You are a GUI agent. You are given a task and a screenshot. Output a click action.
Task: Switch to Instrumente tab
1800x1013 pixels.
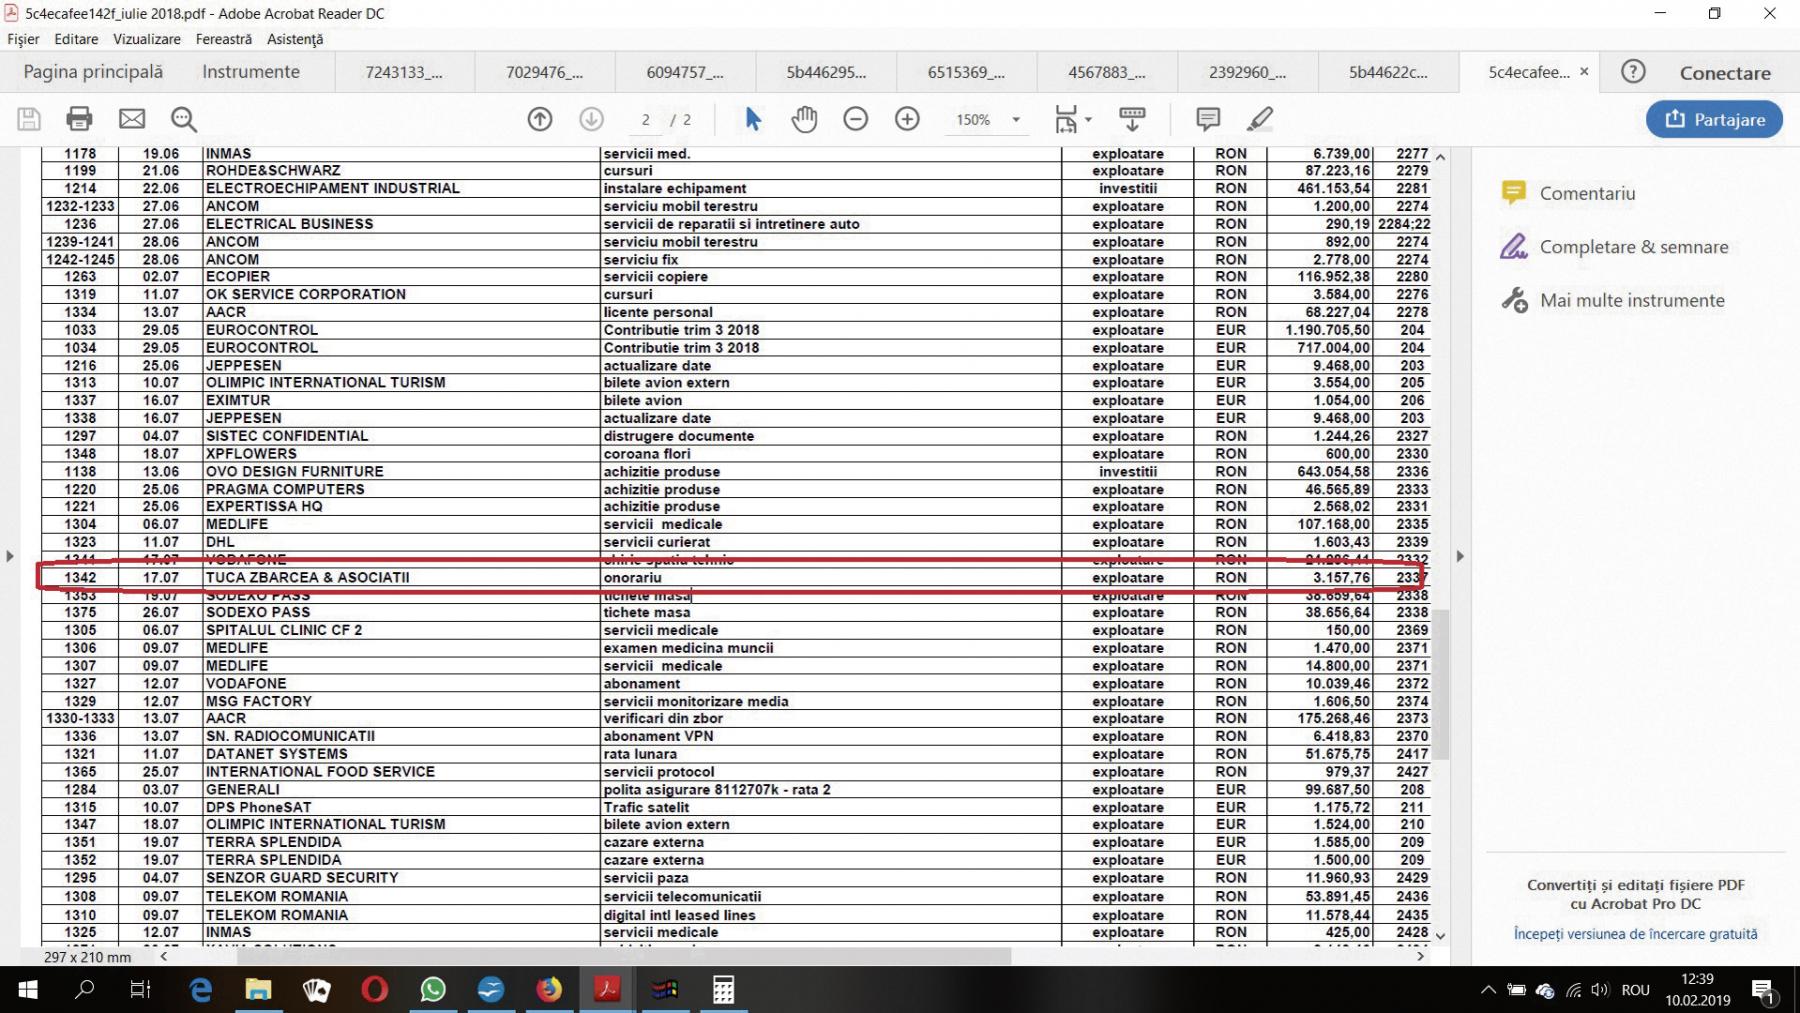click(x=251, y=72)
